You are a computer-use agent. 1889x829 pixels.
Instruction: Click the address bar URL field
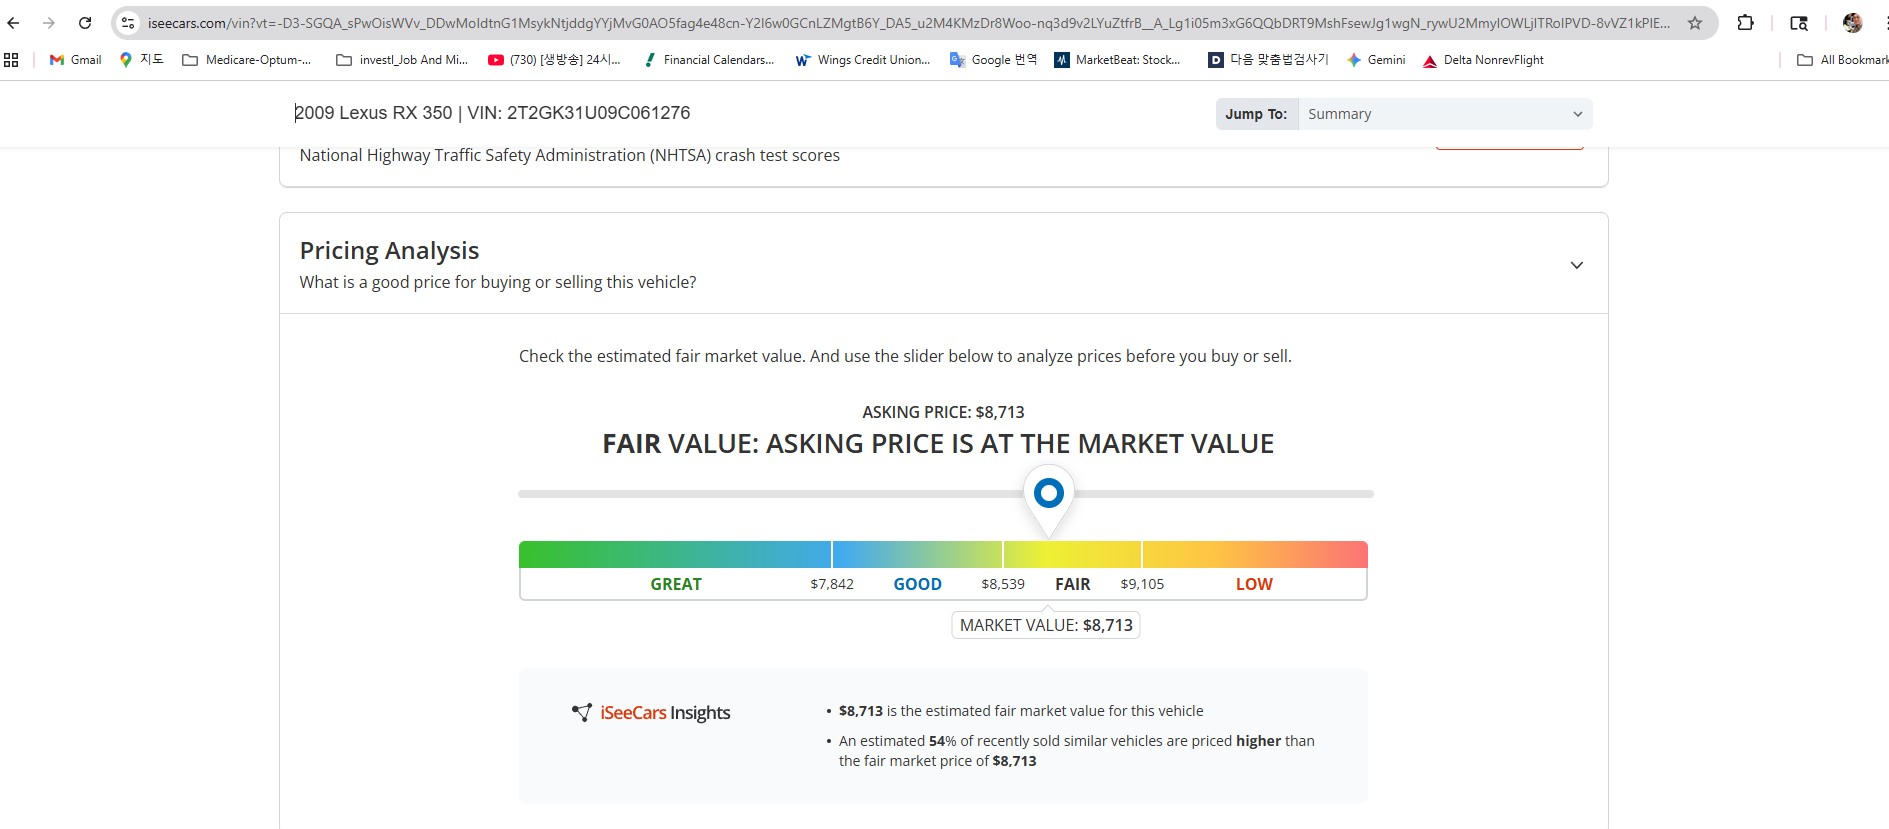900,23
